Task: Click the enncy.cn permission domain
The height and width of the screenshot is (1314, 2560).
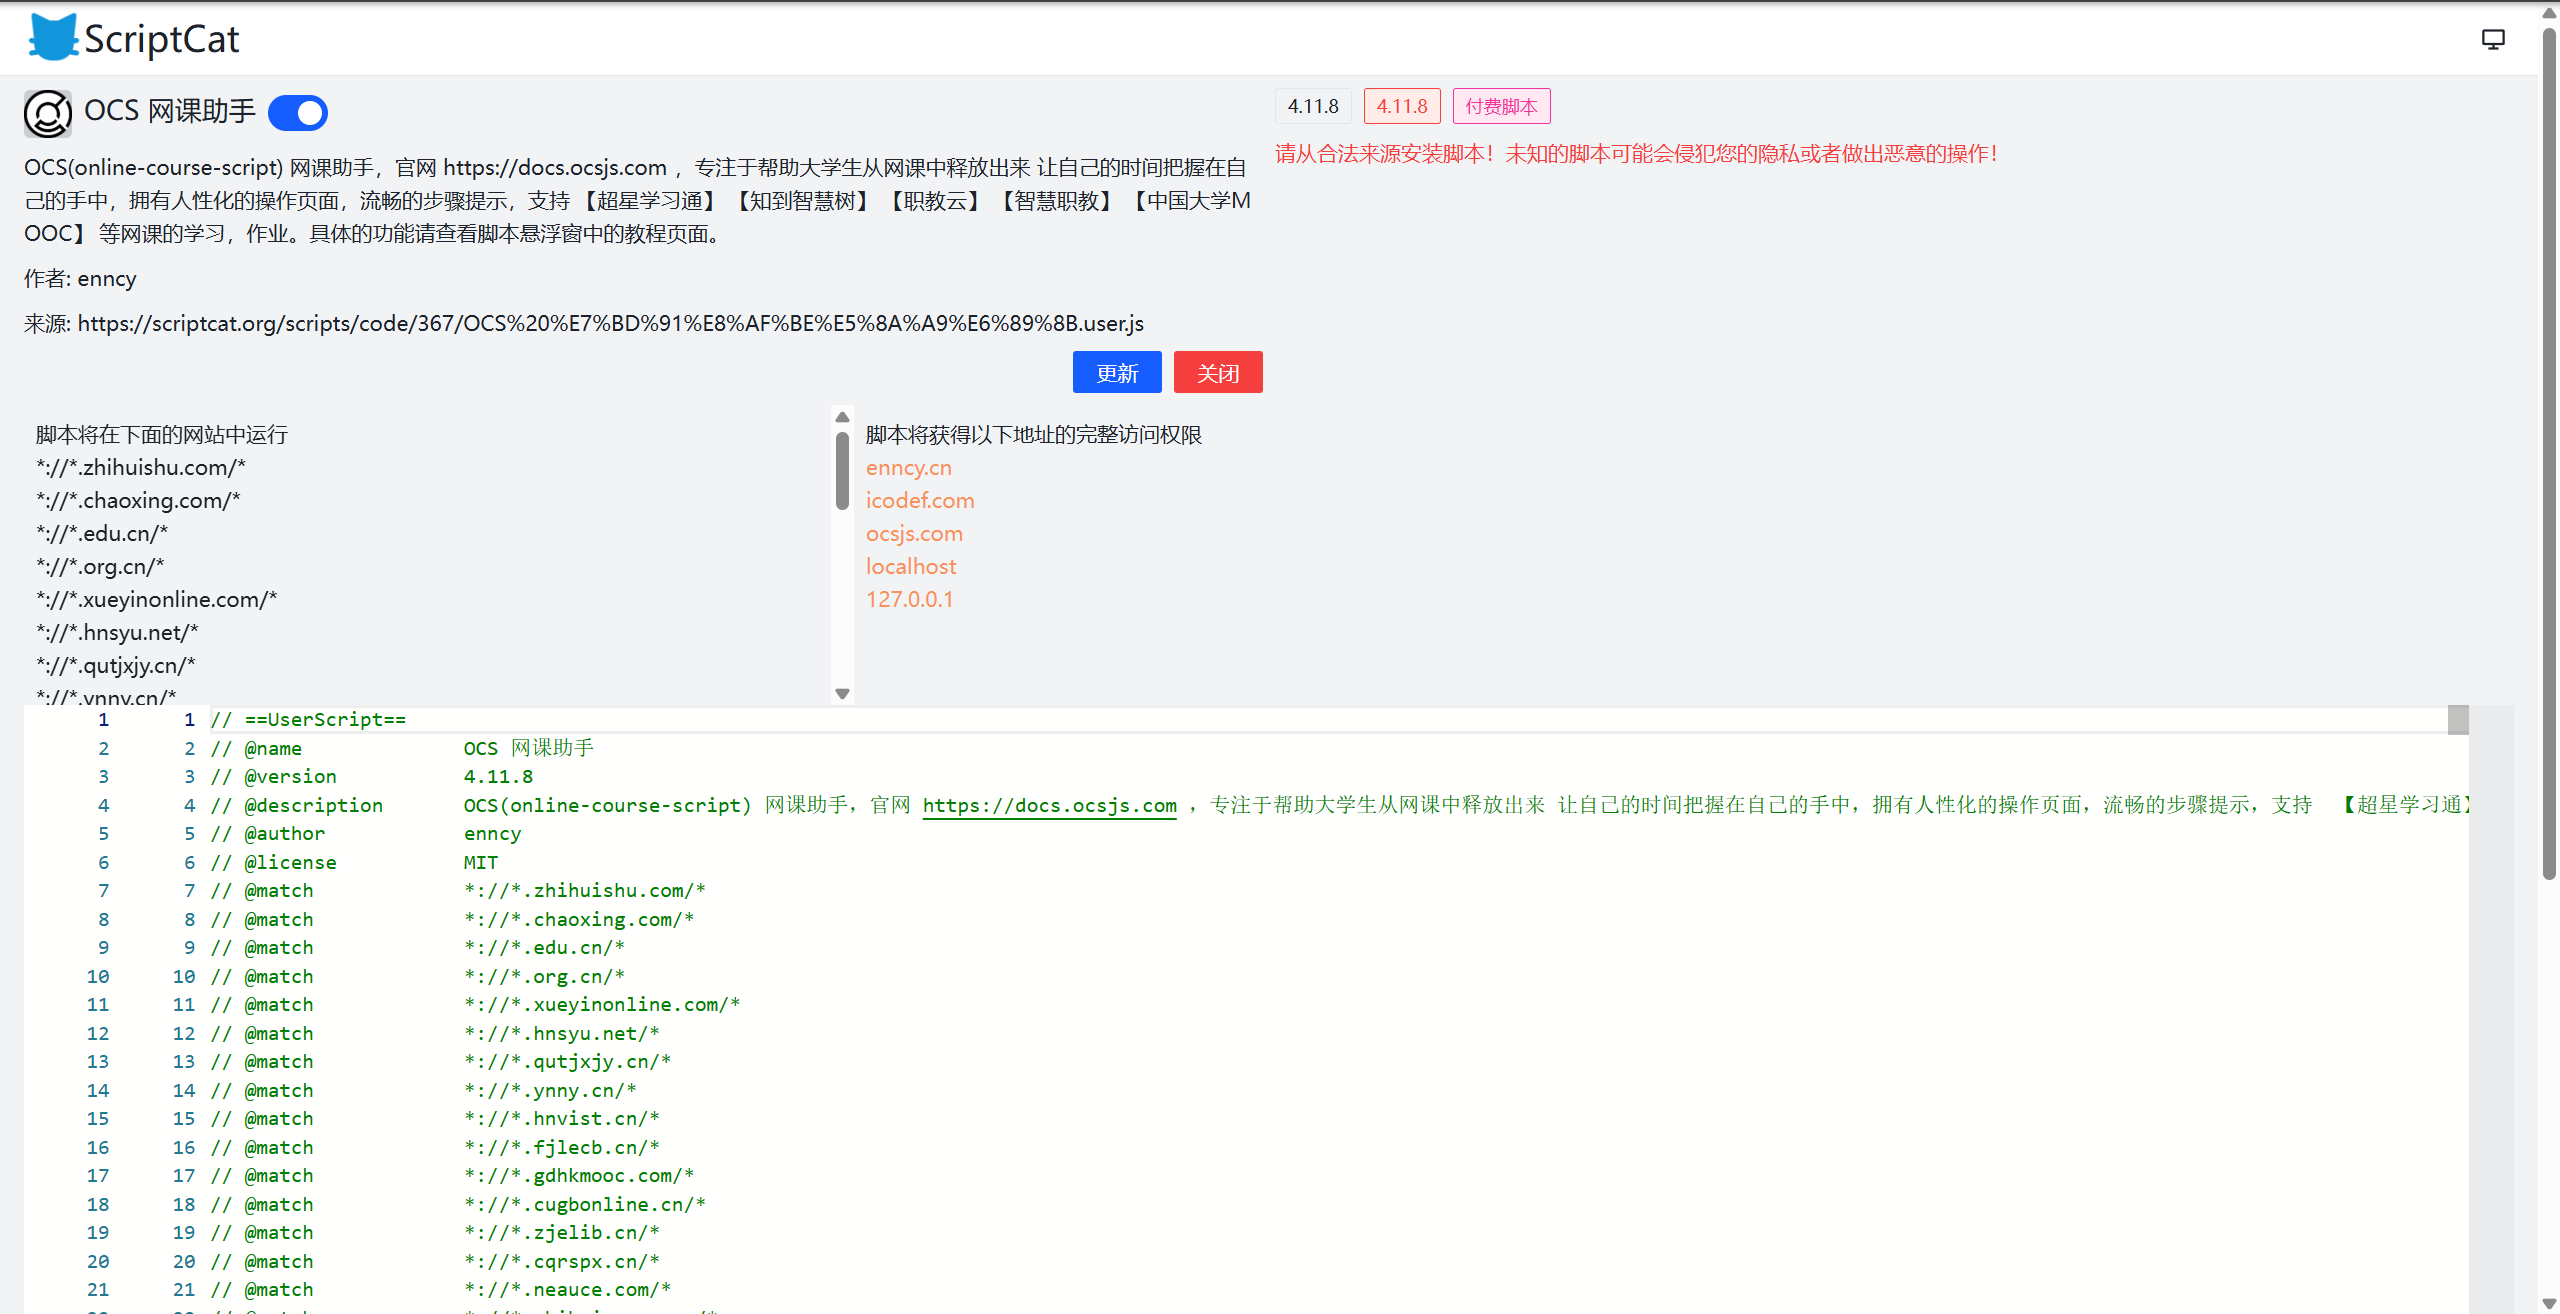Action: point(908,468)
